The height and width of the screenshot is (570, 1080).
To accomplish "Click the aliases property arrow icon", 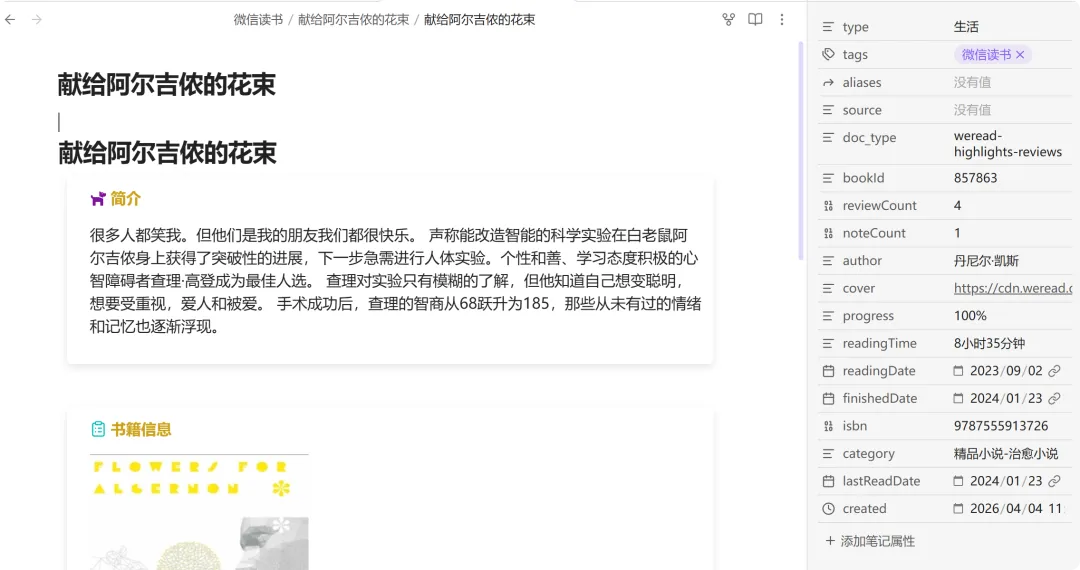I will tap(828, 83).
